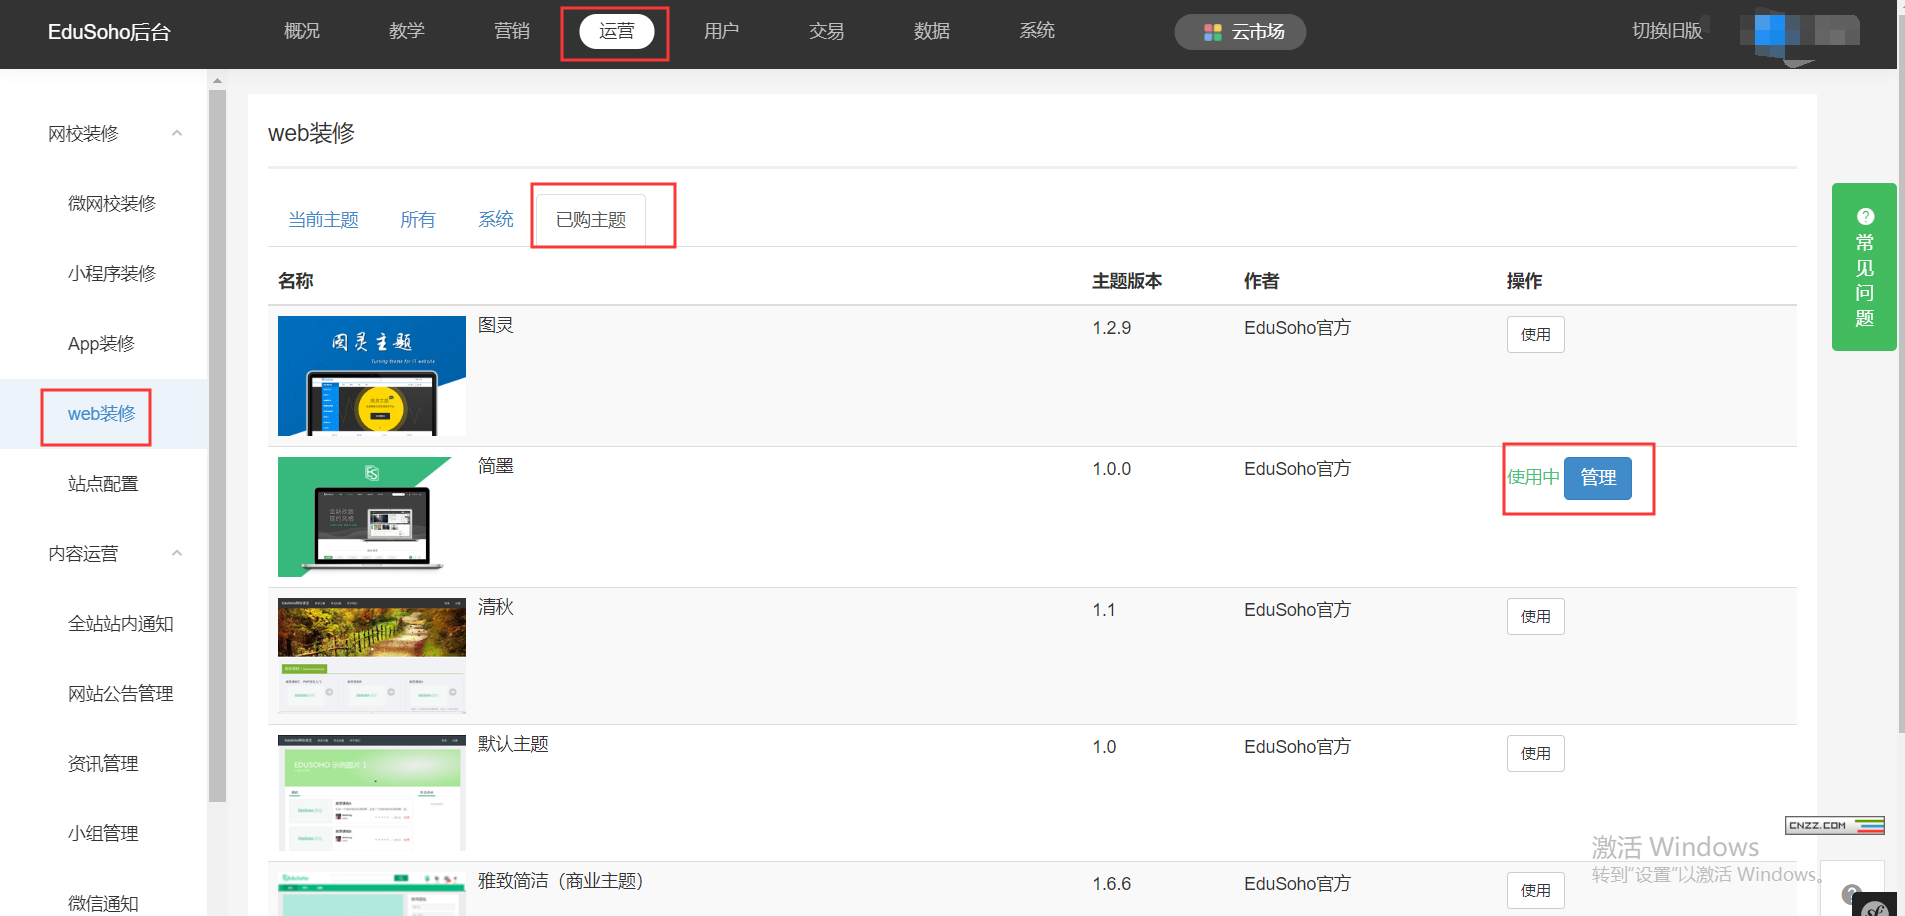Screen dimensions: 1905x916
Task: Go to 微网校装修 in sidebar
Action: tap(112, 204)
